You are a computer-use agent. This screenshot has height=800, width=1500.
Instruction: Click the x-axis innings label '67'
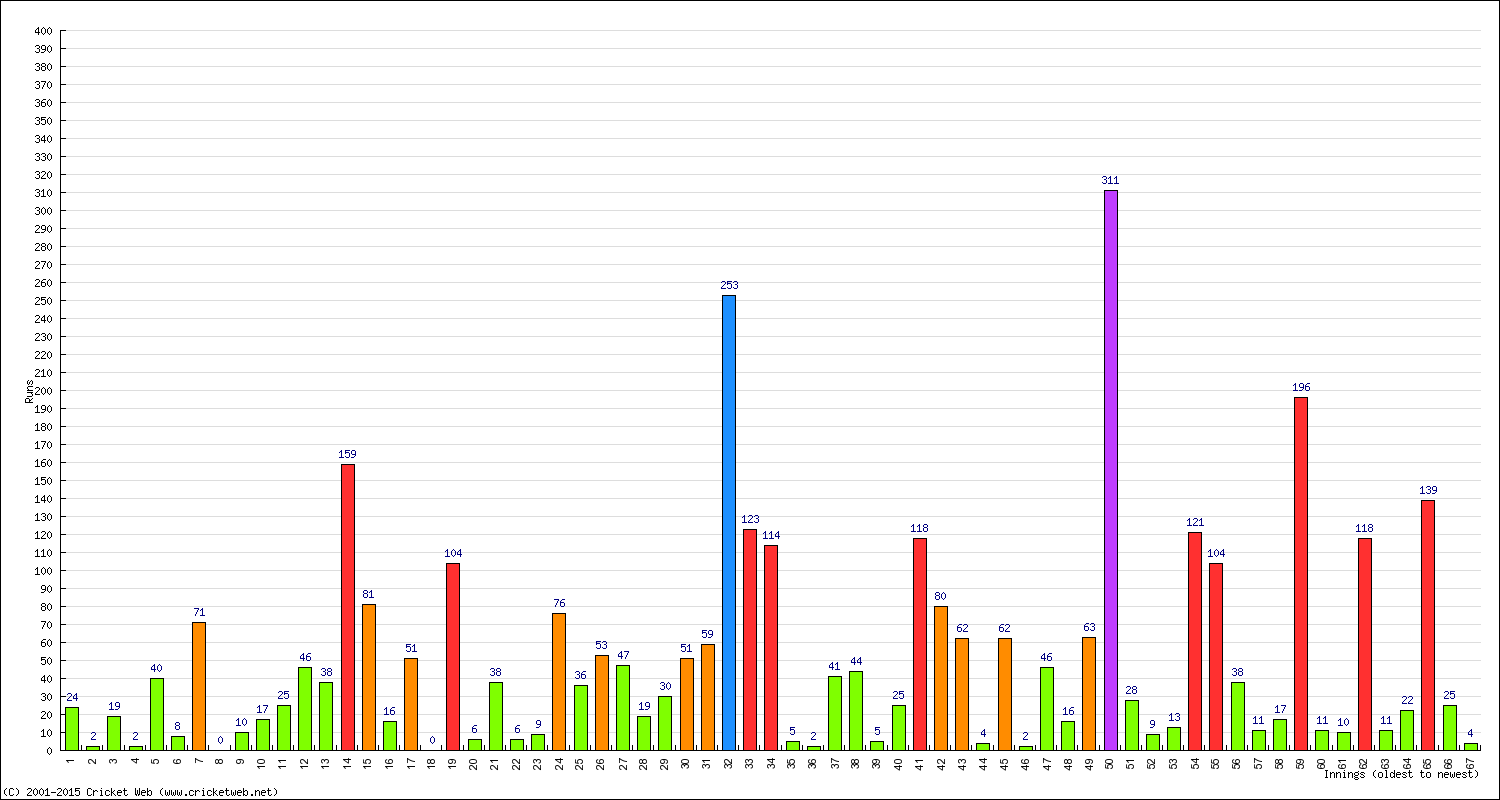coord(1471,762)
